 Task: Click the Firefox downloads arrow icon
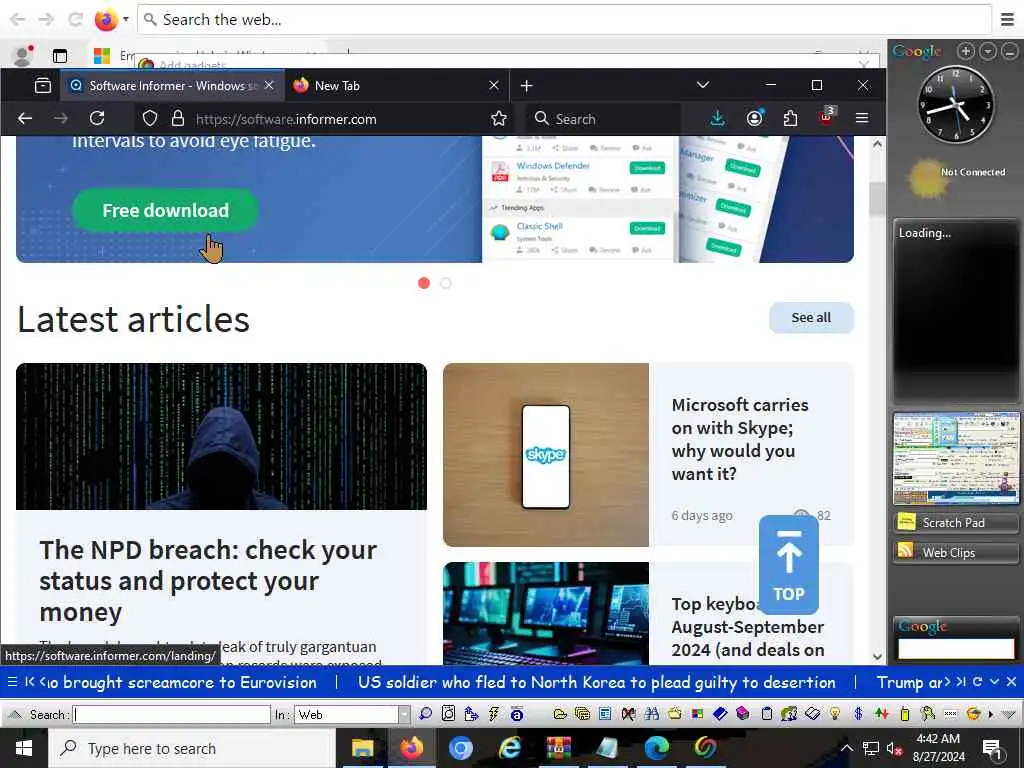[x=717, y=118]
